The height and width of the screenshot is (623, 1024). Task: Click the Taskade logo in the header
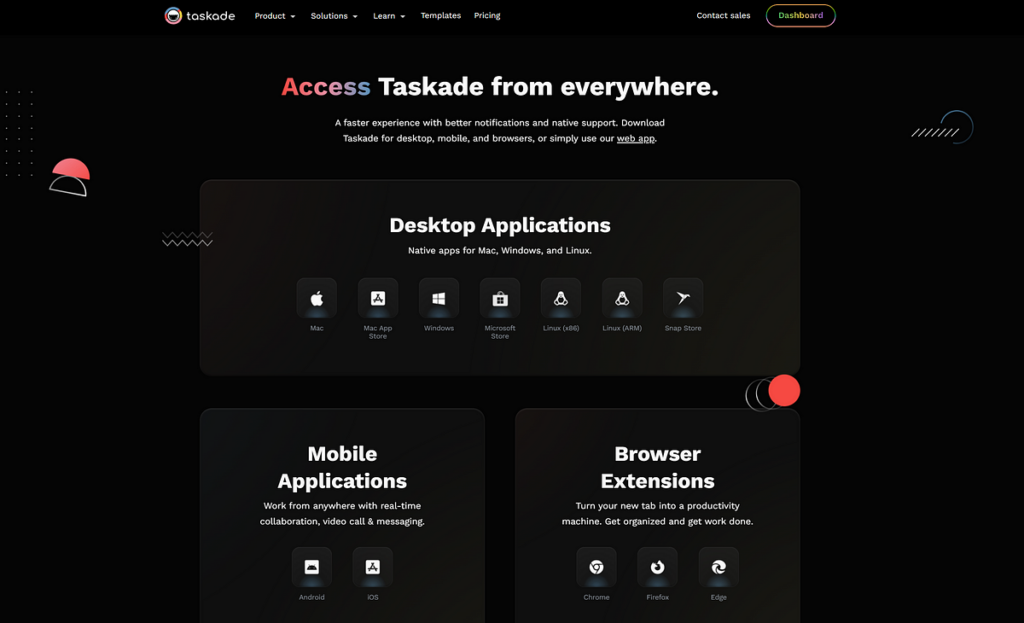tap(199, 16)
